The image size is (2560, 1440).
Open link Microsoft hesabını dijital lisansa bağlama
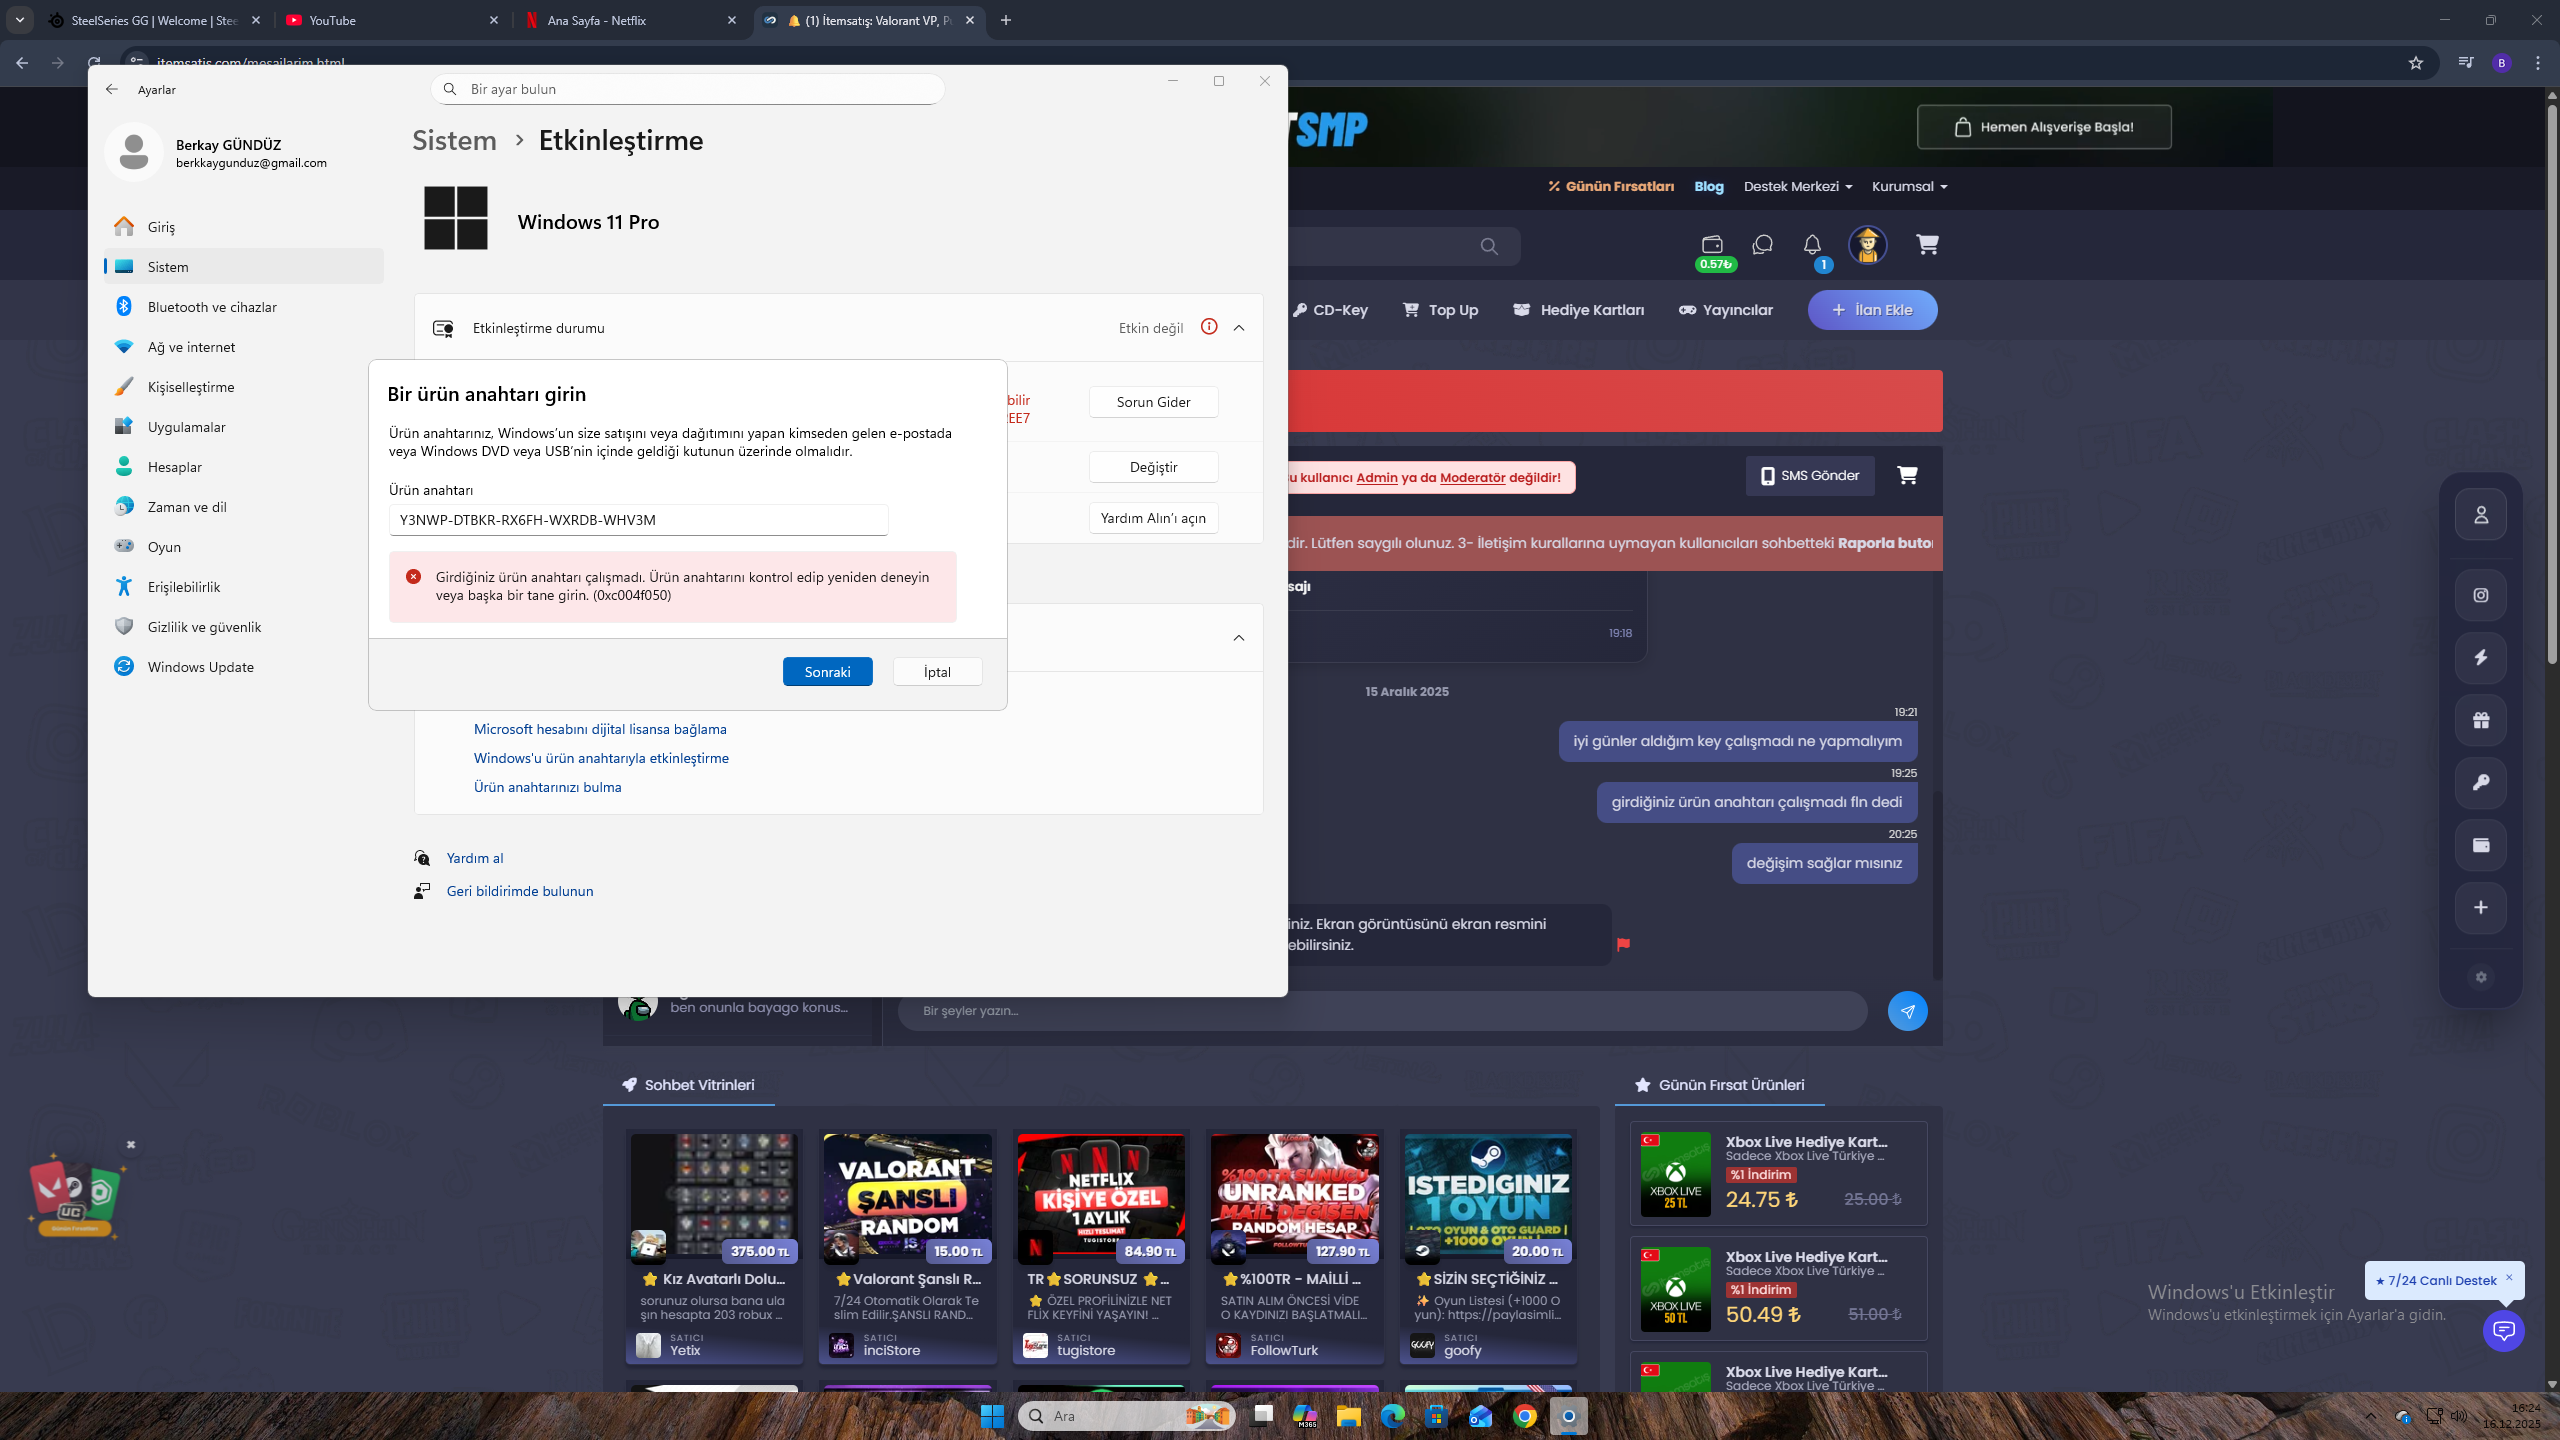pos(600,729)
